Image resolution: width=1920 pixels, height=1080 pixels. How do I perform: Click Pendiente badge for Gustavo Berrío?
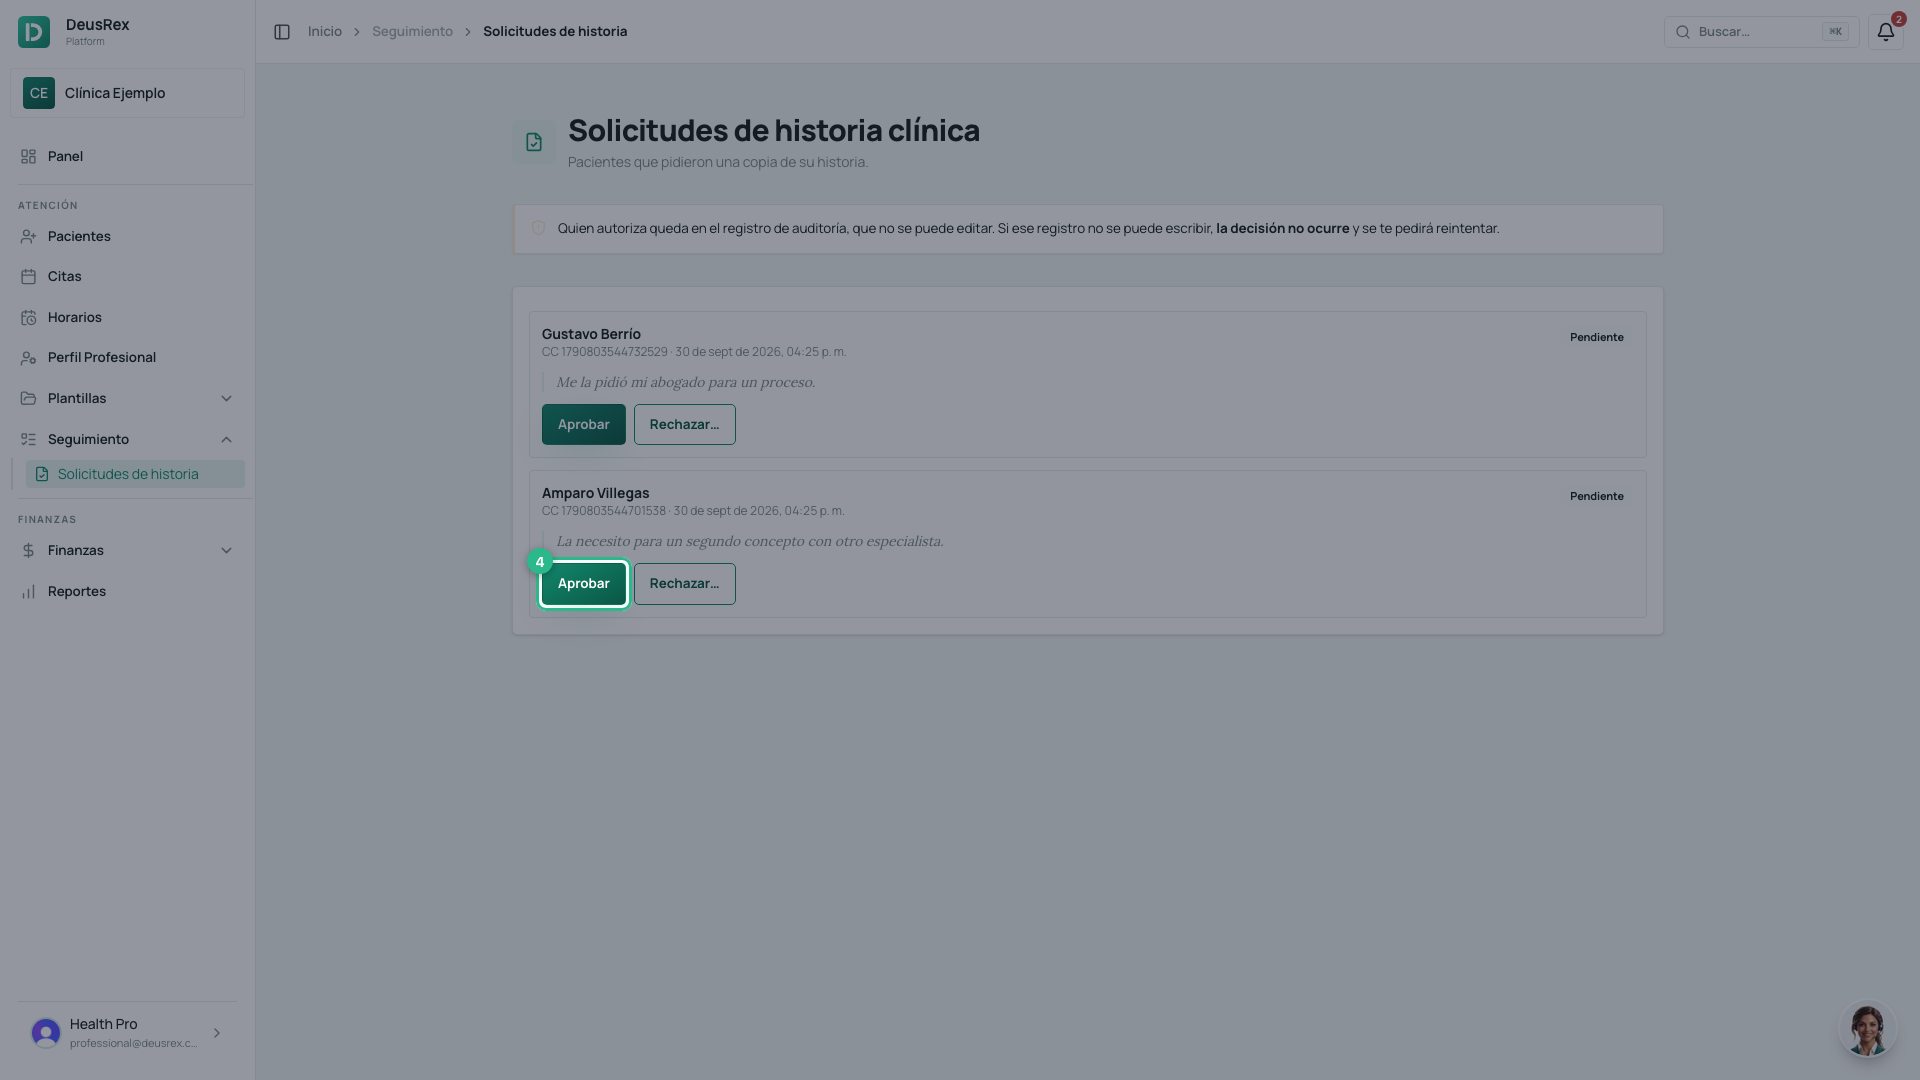1597,338
